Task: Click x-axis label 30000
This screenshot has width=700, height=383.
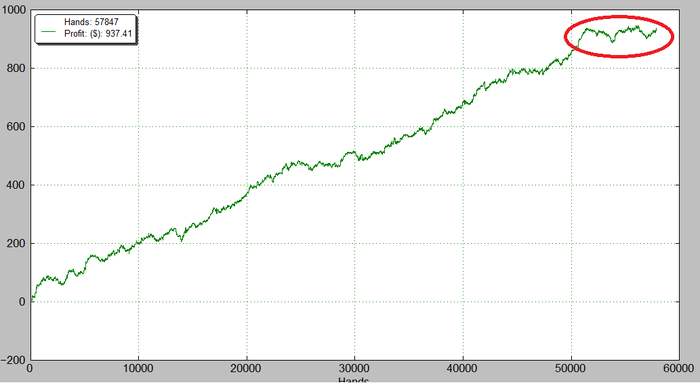Action: [354, 369]
